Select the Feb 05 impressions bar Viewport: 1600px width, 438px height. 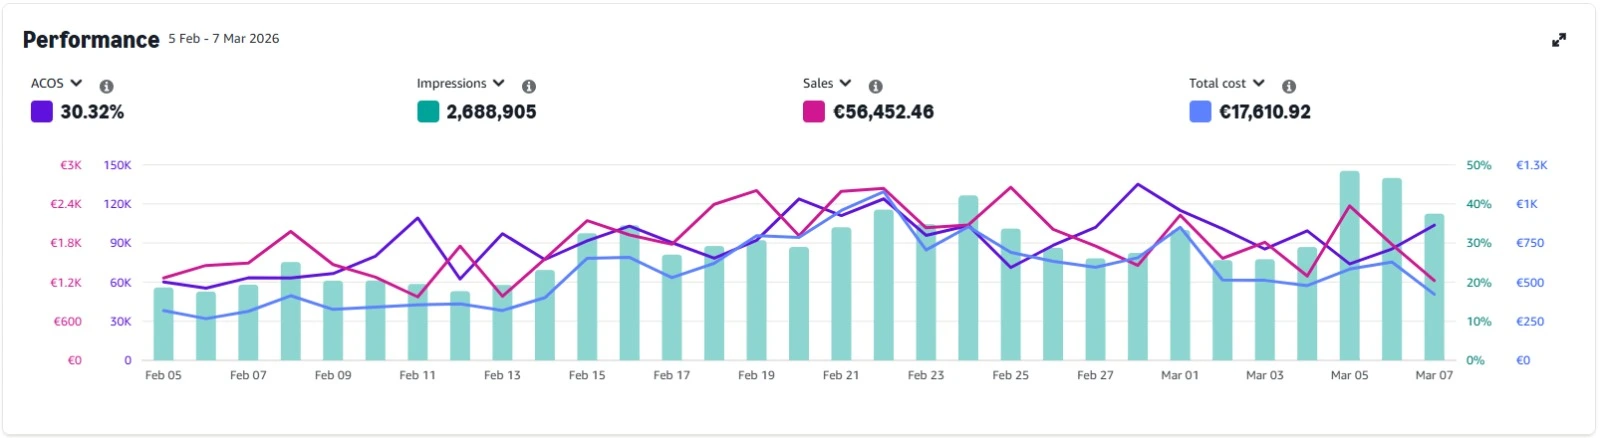[163, 325]
